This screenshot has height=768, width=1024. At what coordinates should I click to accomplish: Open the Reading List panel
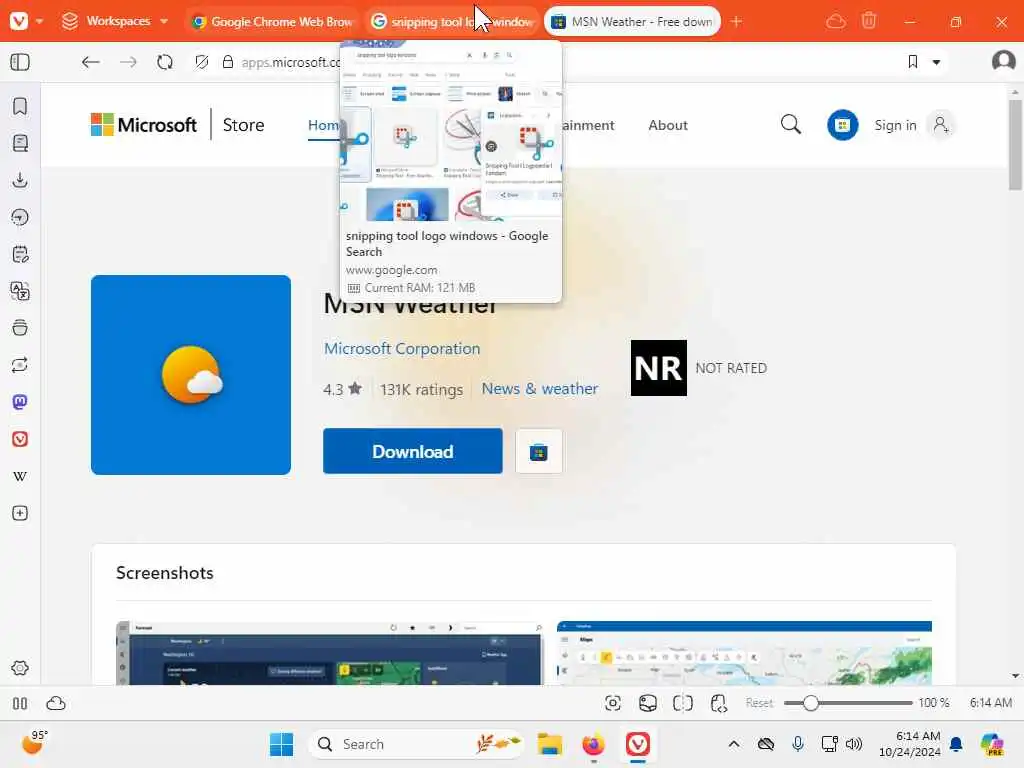pos(20,143)
